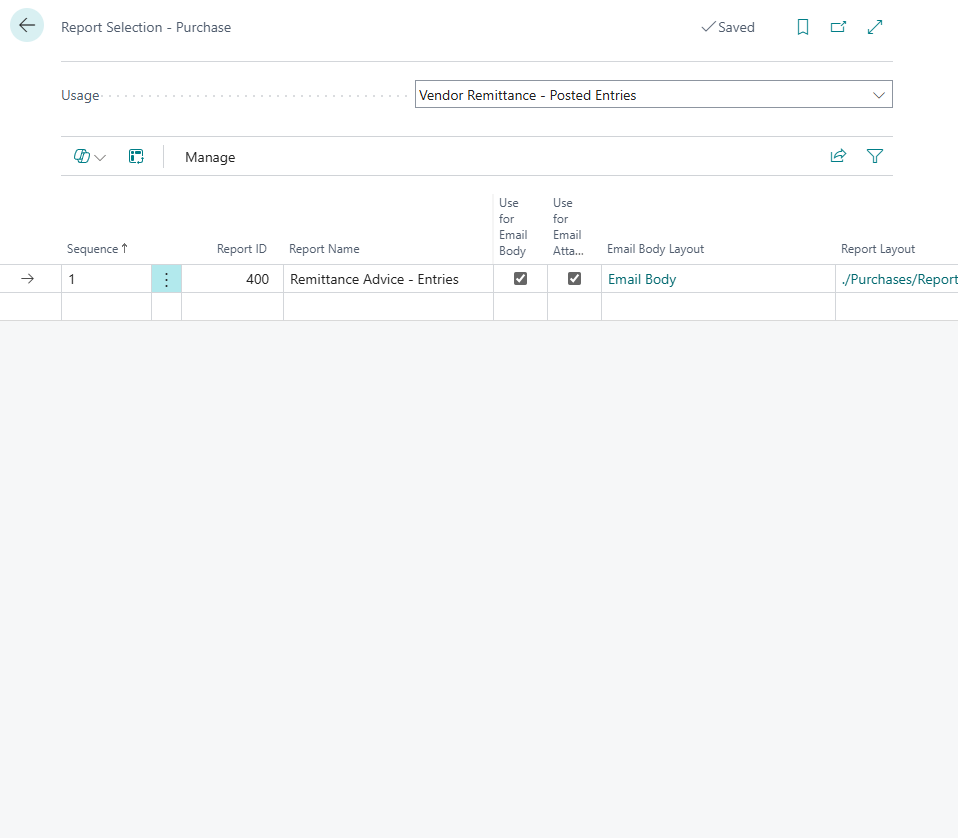Viewport: 958px width, 838px height.
Task: Open the Manage menu
Action: (x=210, y=157)
